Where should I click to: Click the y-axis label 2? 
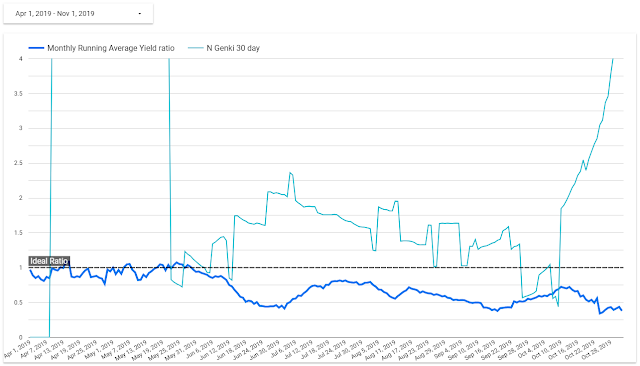click(x=20, y=198)
